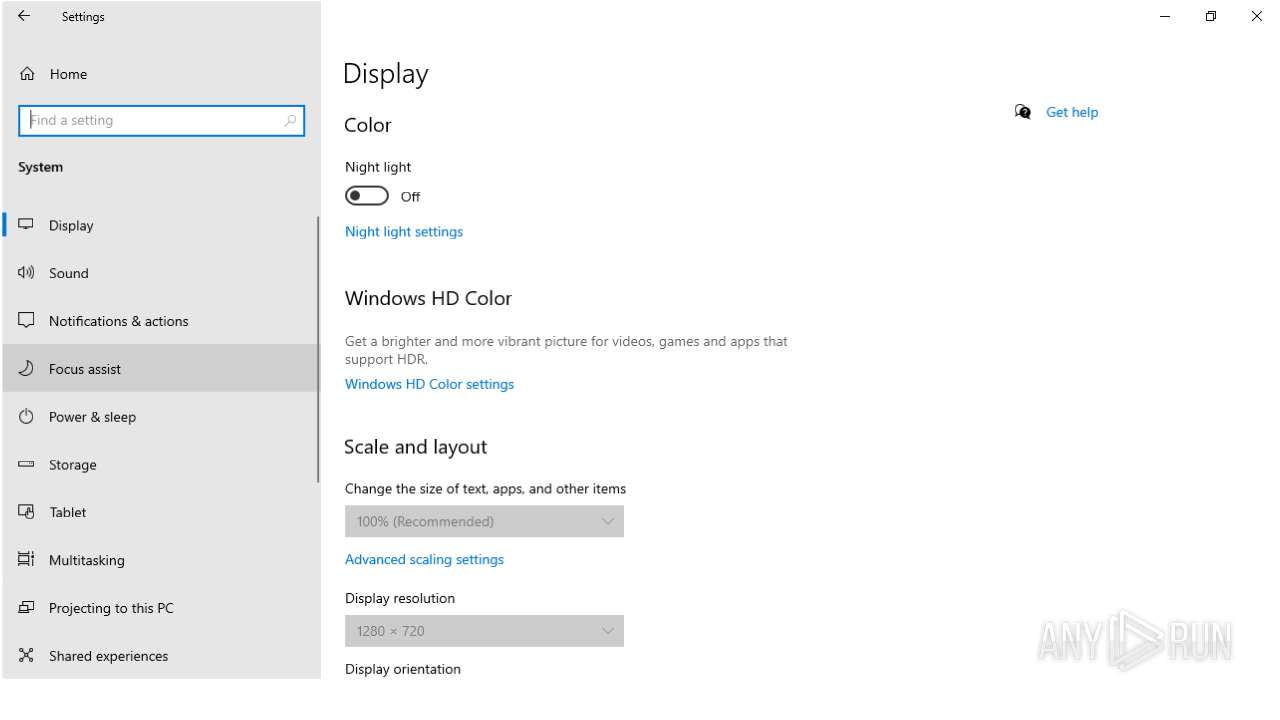Select Focus assist in sidebar
1280x720 pixels.
160,368
